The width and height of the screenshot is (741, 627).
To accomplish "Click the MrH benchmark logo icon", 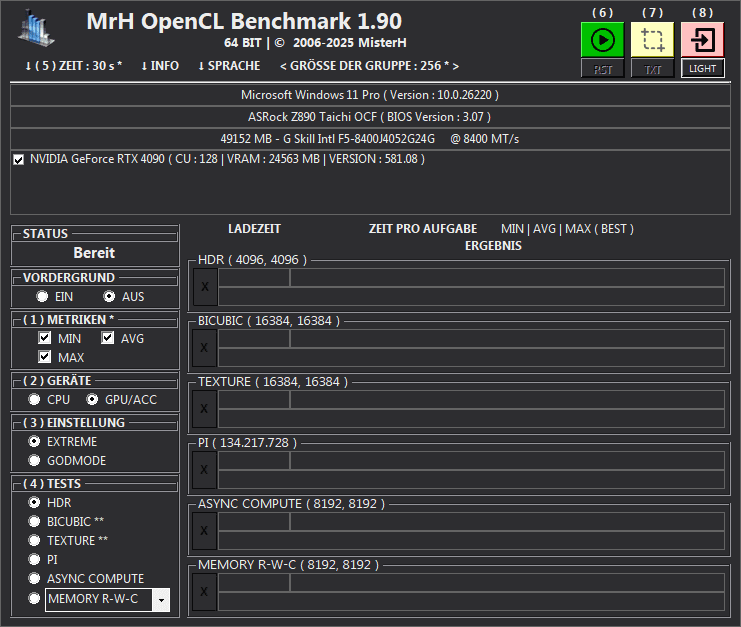I will point(36,28).
